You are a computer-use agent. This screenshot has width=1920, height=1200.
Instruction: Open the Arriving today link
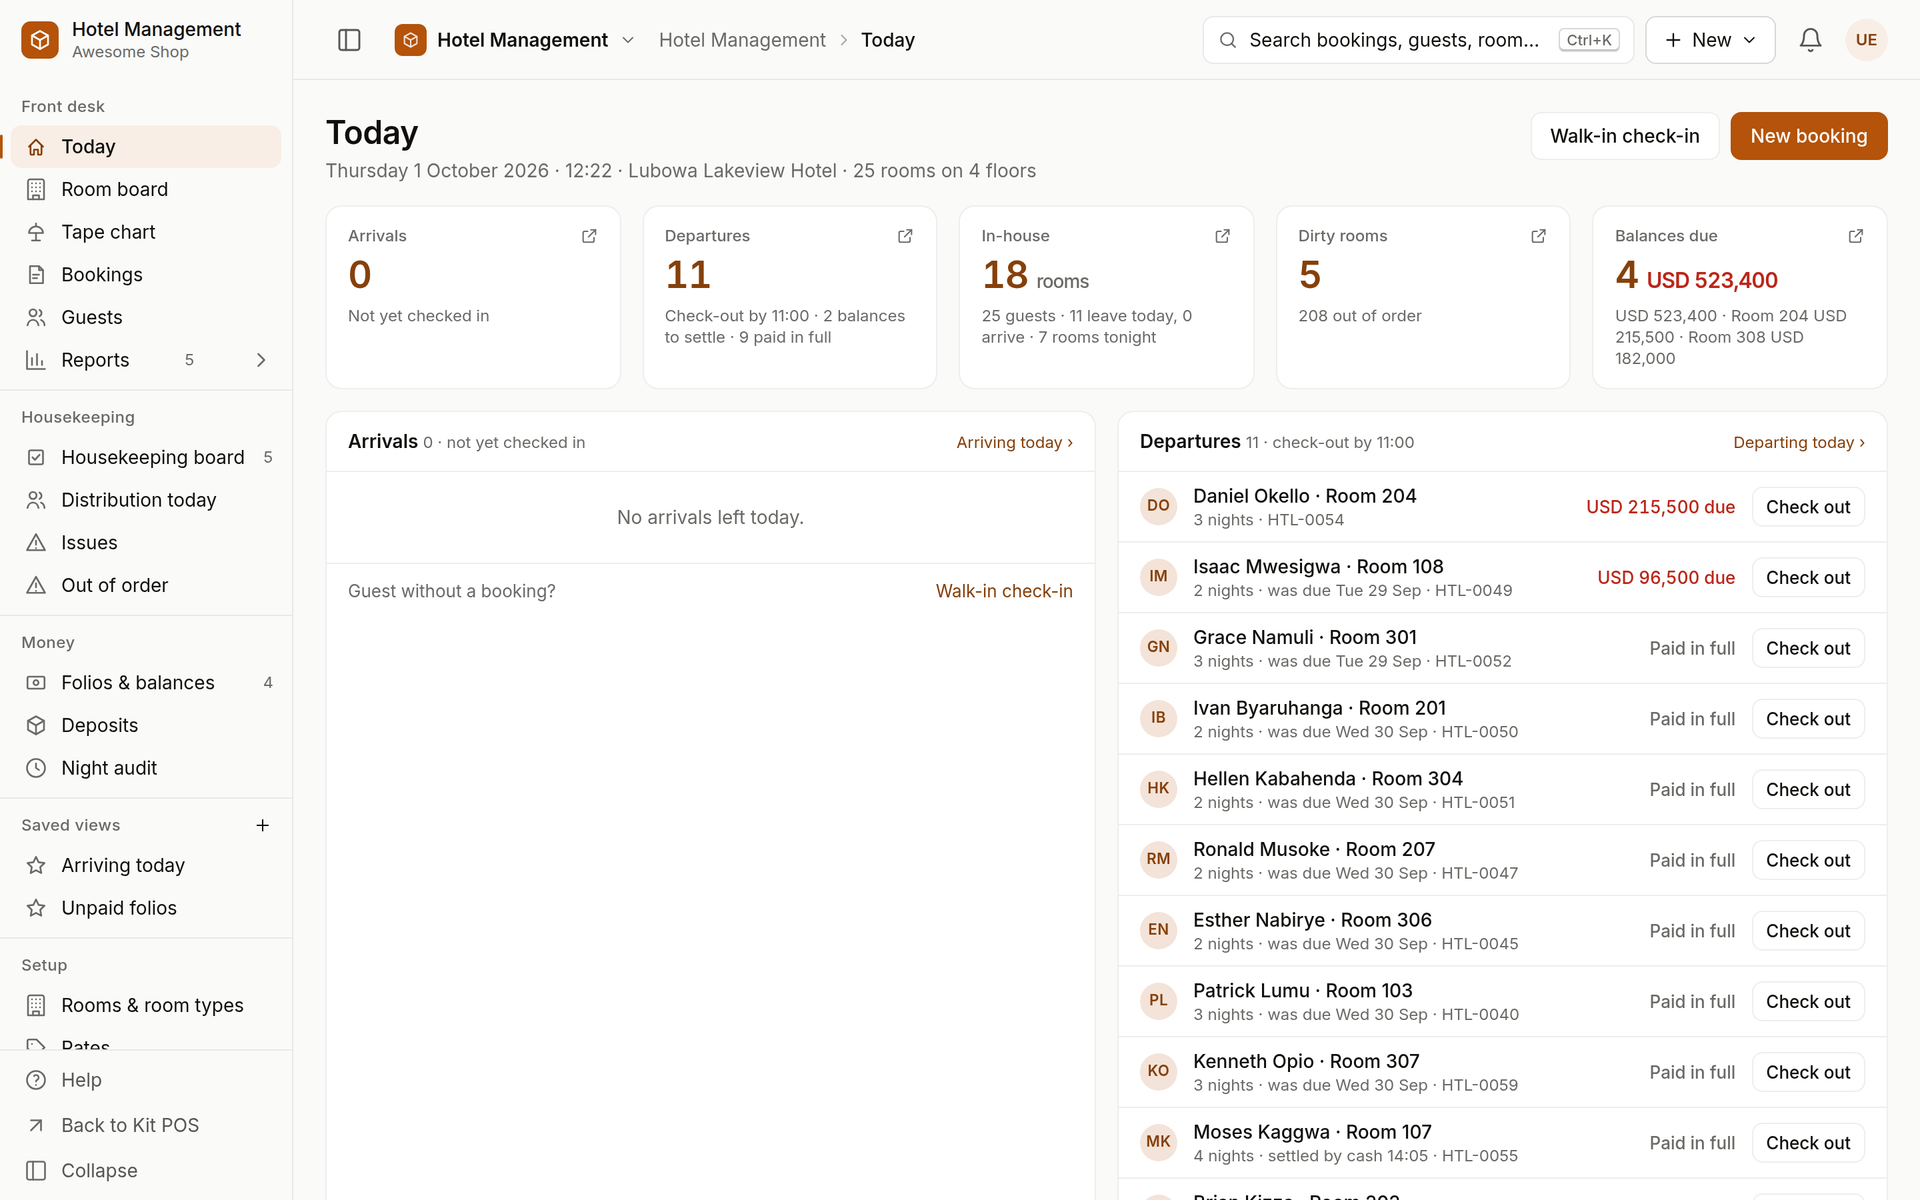[x=1014, y=443]
